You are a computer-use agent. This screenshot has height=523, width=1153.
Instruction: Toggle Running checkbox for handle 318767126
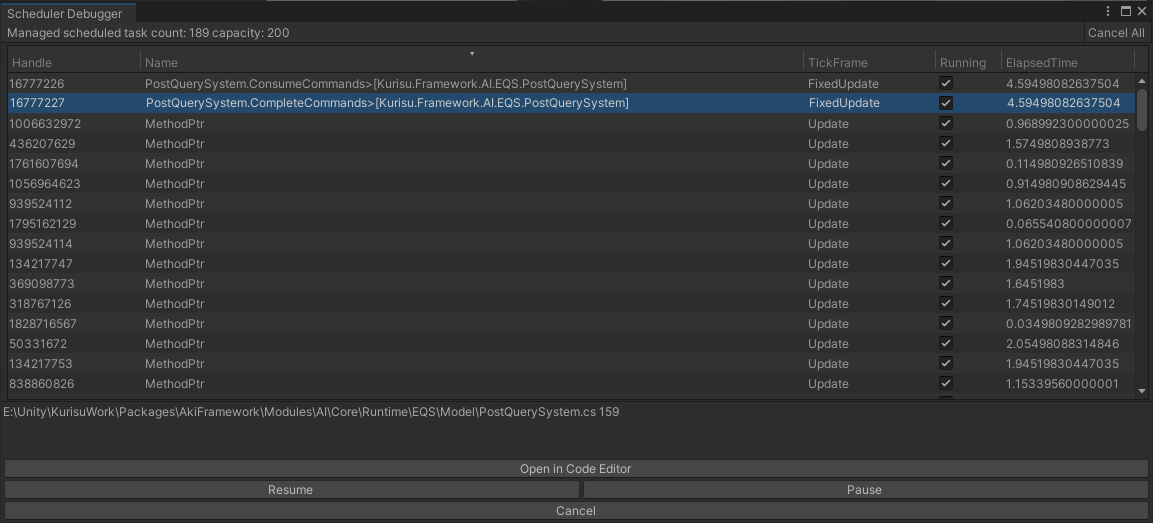[946, 303]
